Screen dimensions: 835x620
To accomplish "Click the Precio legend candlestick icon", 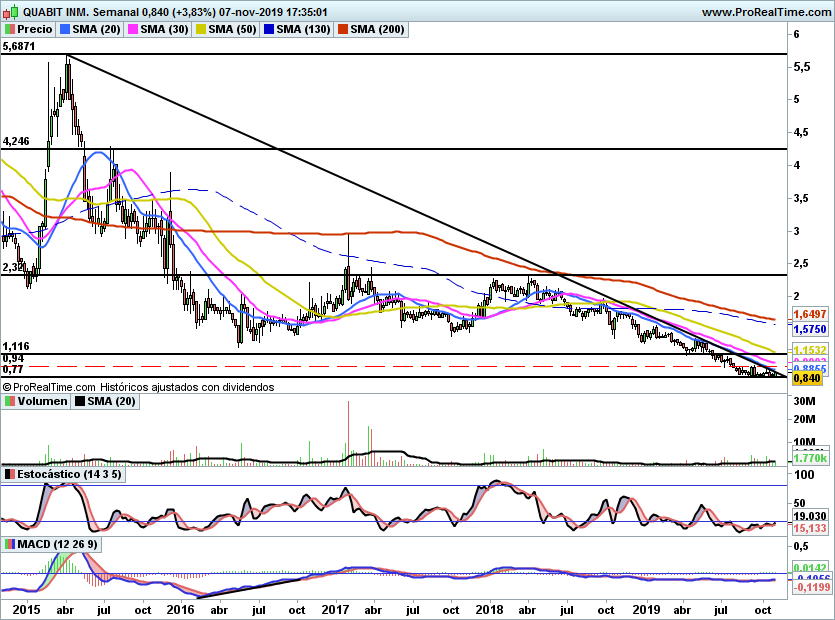I will [10, 29].
